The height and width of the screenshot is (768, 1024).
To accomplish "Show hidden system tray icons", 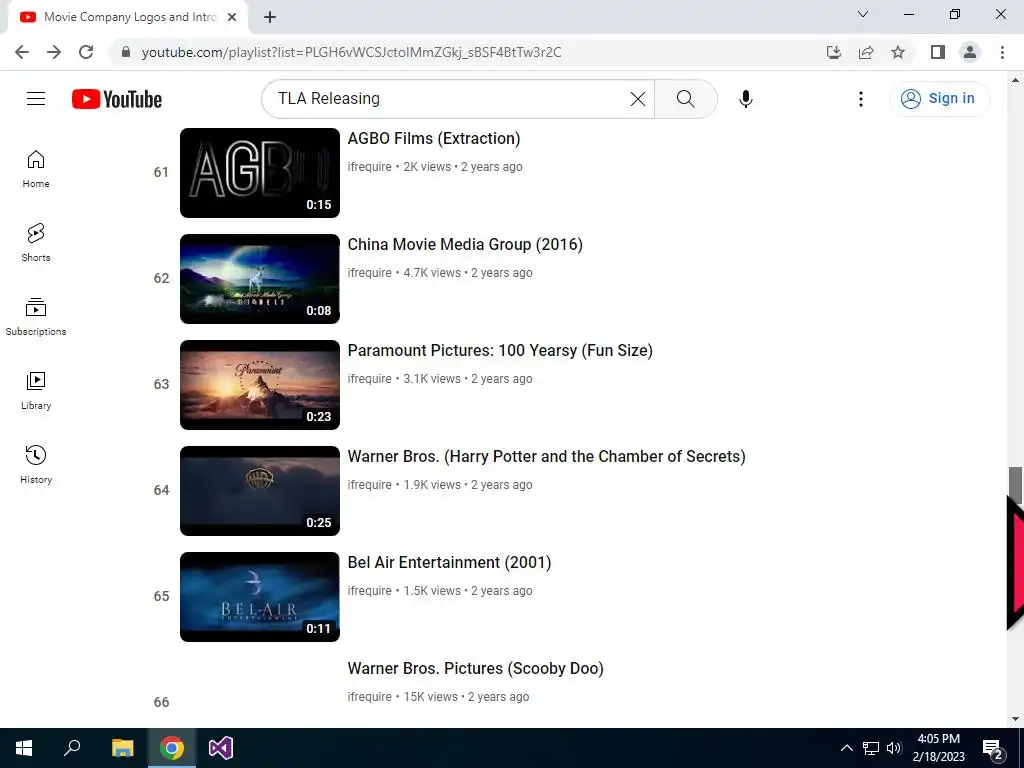I will [x=846, y=748].
